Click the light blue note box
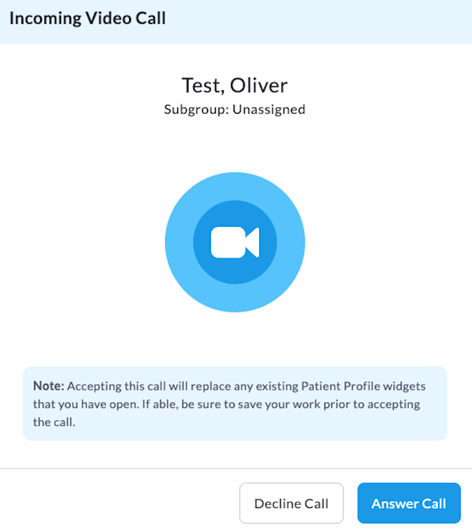Screen dimensions: 472x531 235,403
